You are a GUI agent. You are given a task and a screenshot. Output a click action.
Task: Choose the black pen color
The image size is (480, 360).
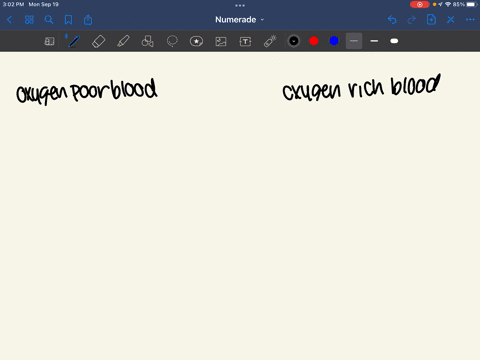[294, 41]
